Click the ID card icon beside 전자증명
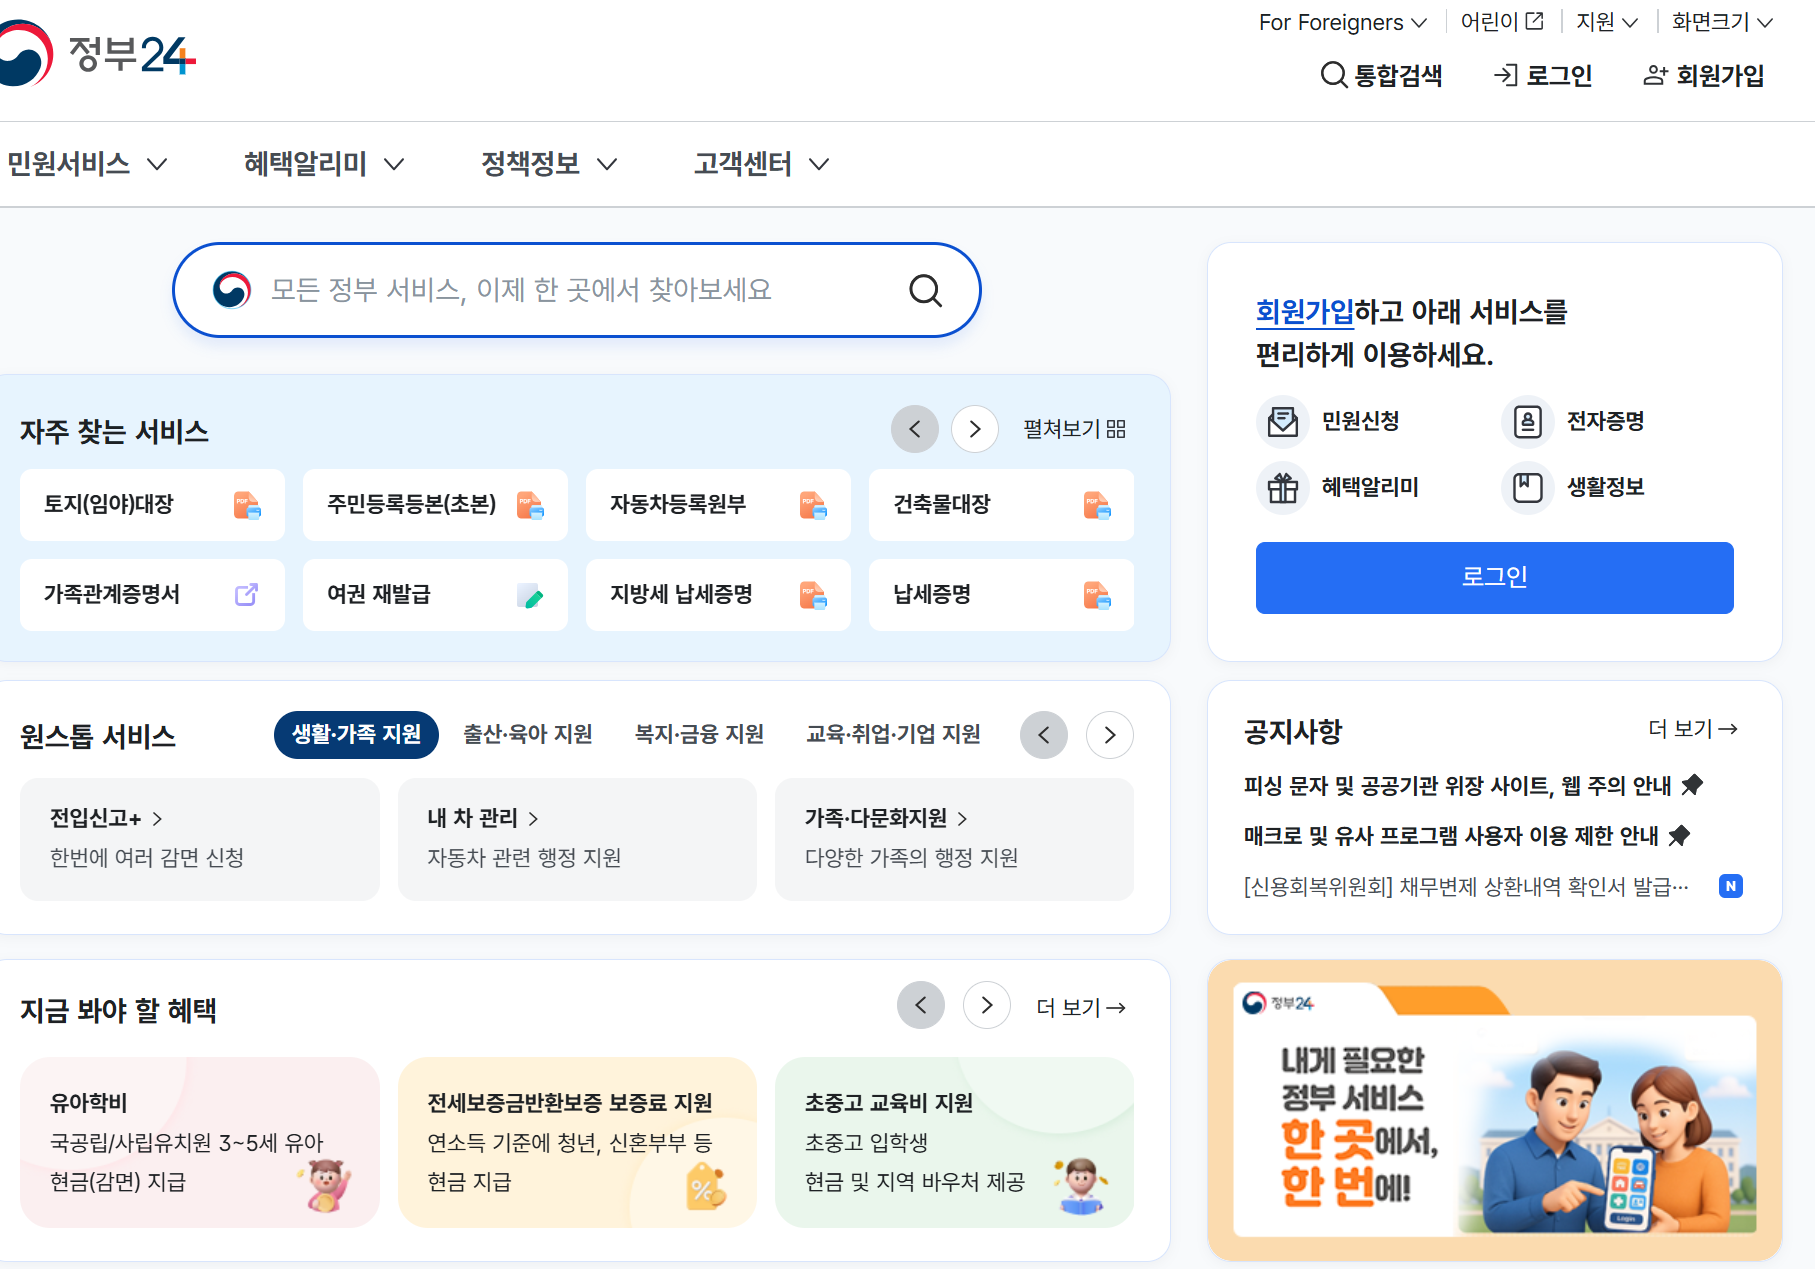Image resolution: width=1815 pixels, height=1269 pixels. (1527, 421)
